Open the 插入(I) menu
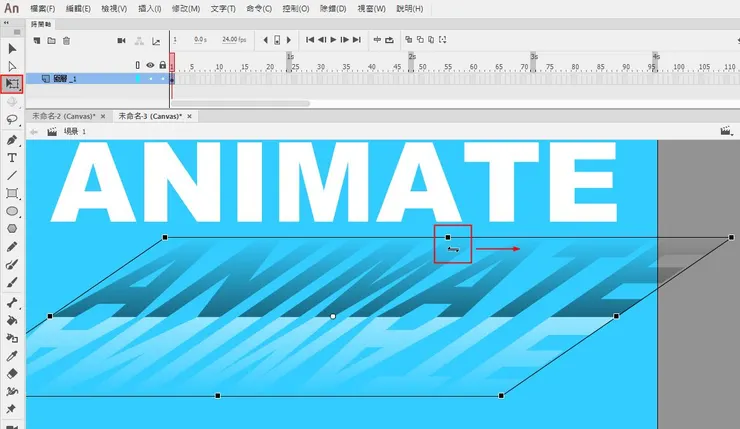This screenshot has width=740, height=429. click(150, 8)
